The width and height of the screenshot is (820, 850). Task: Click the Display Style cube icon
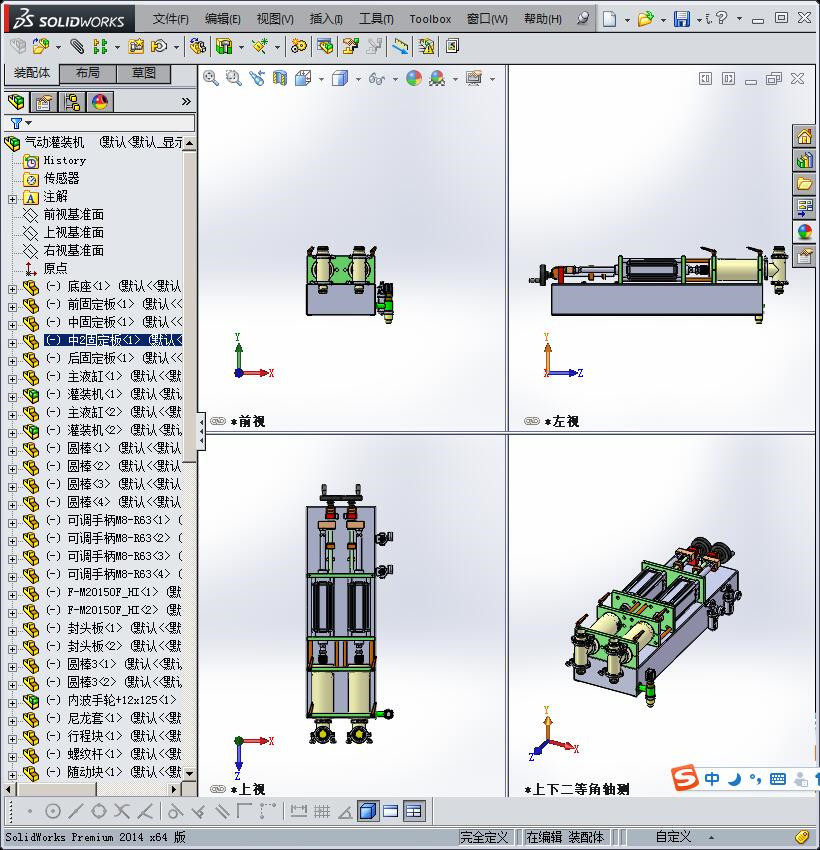pyautogui.click(x=340, y=79)
